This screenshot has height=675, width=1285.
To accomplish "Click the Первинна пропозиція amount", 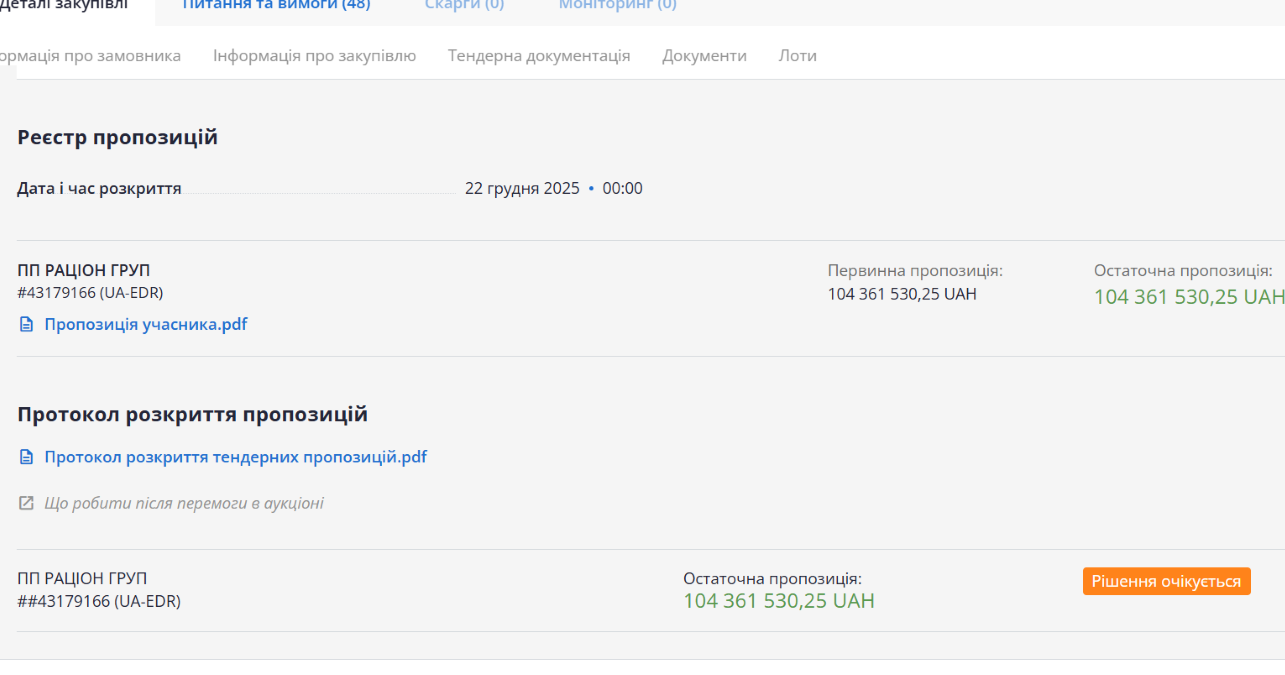I will (x=902, y=294).
